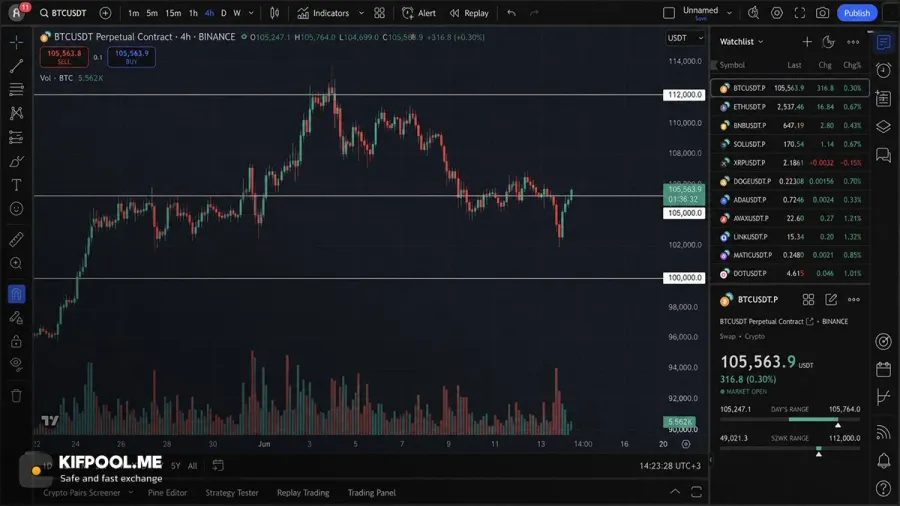Screen dimensions: 900x506
Task: Hide all drawings with eye icon
Action: tap(16, 364)
